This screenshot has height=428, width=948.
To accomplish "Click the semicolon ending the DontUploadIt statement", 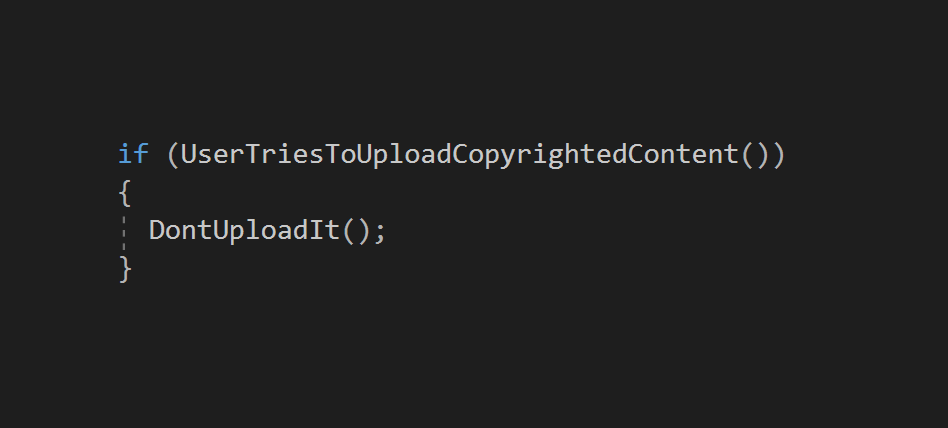I will [x=379, y=233].
